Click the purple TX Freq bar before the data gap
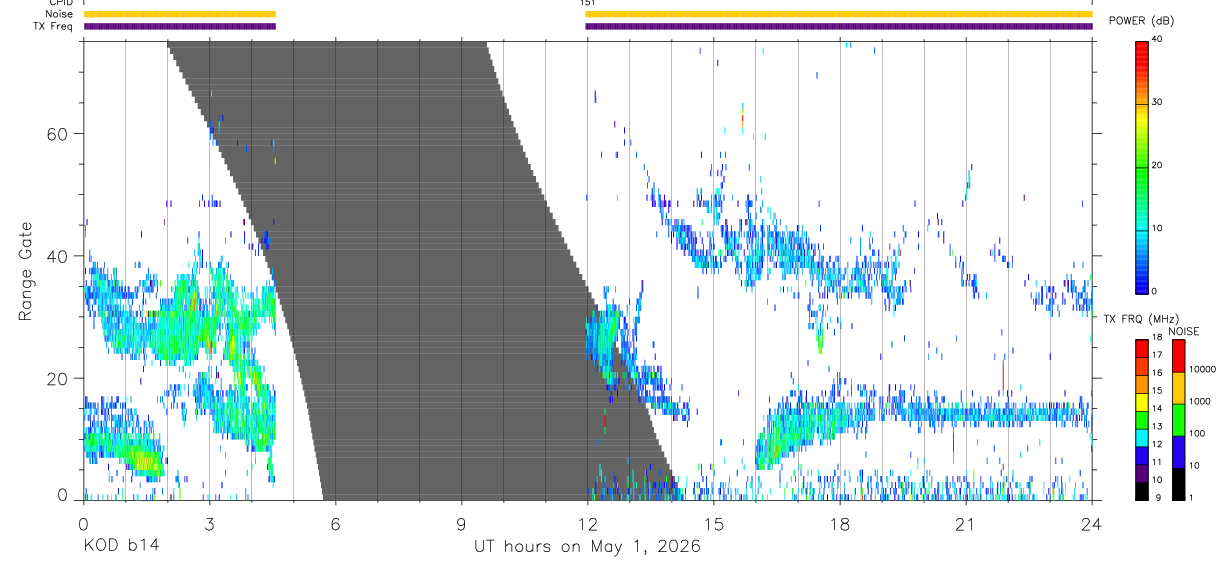The width and height of the screenshot is (1228, 567). [x=180, y=26]
